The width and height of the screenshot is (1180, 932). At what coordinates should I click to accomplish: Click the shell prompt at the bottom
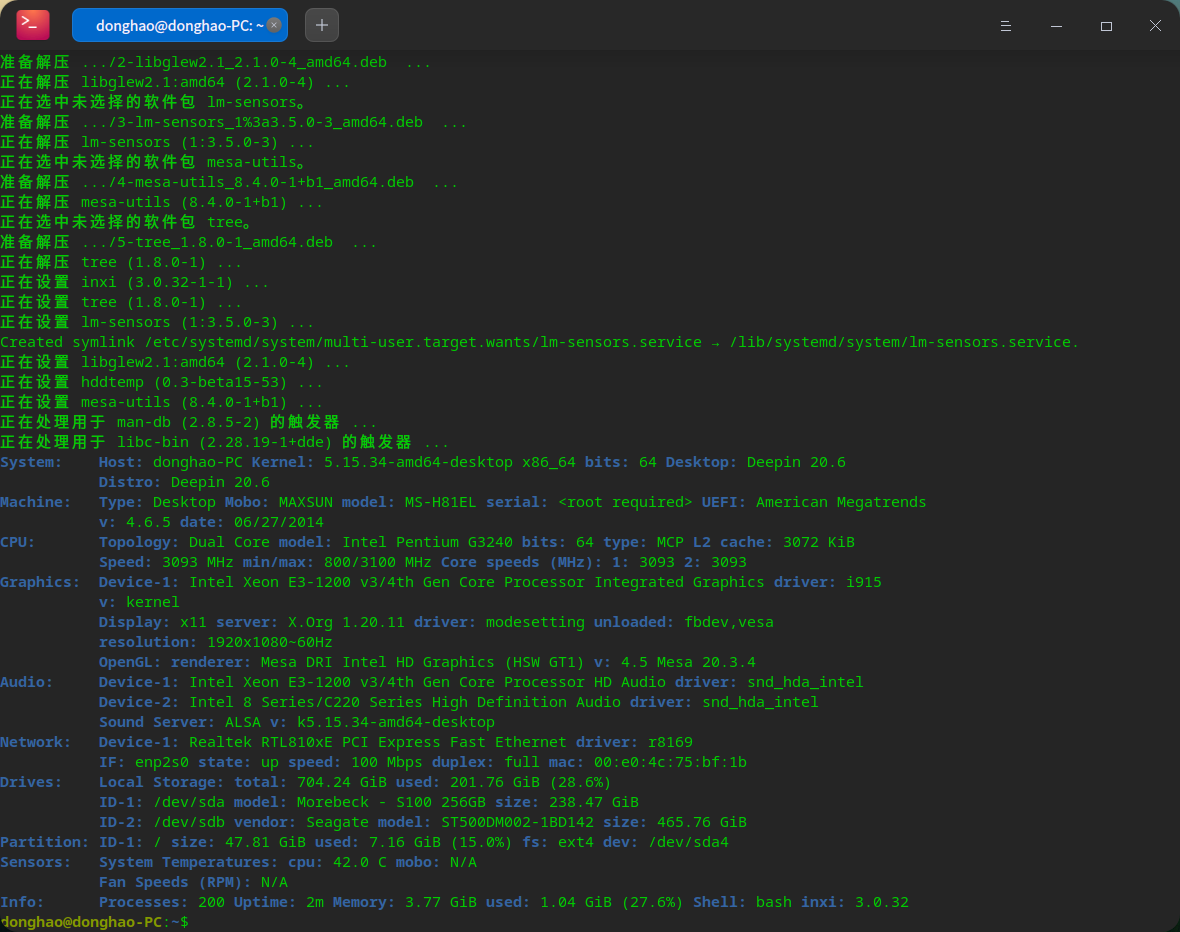click(x=95, y=922)
